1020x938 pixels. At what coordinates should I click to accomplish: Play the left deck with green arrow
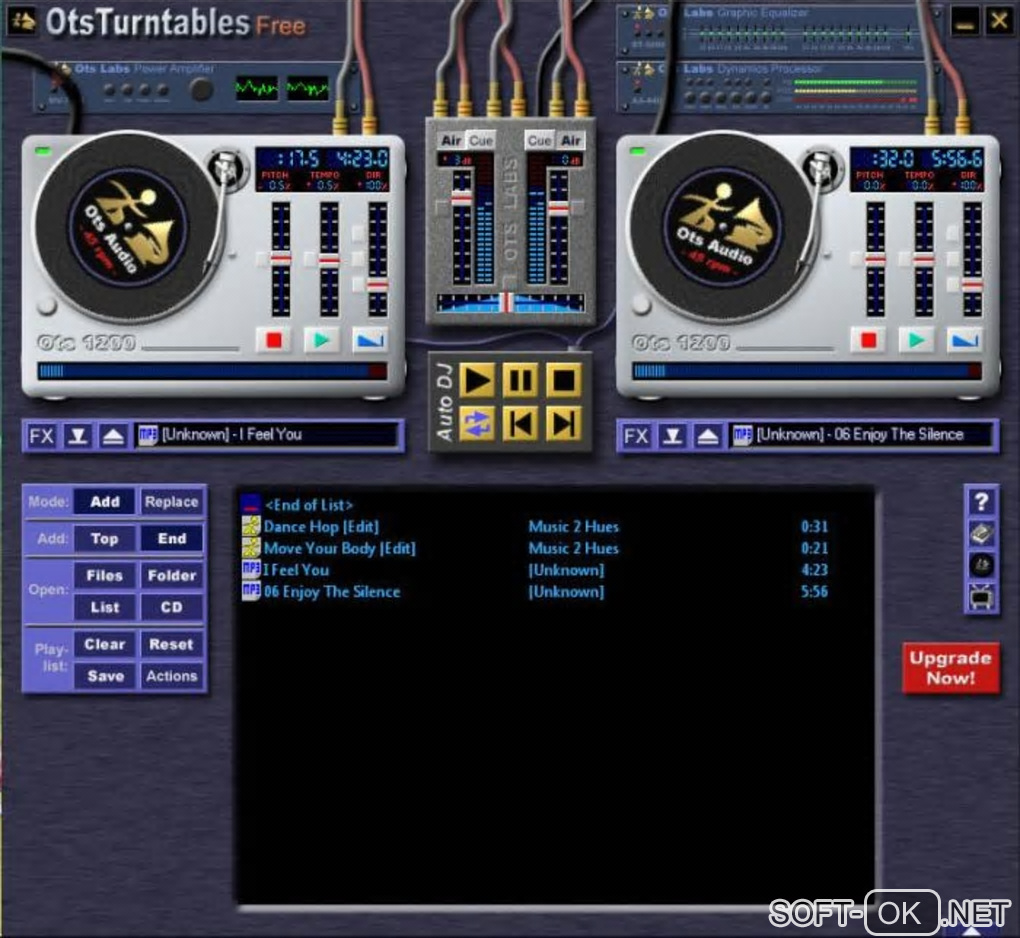point(321,340)
